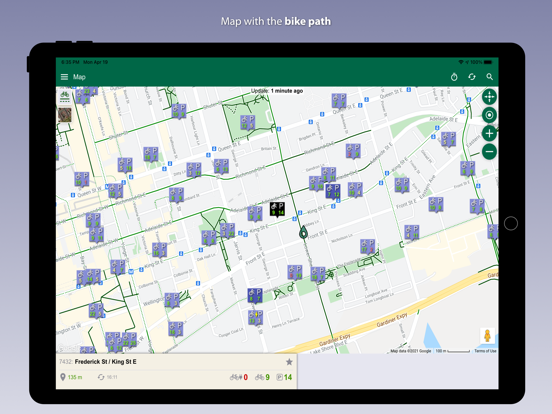Toggle the bike path layer button
552x414 pixels.
64,97
